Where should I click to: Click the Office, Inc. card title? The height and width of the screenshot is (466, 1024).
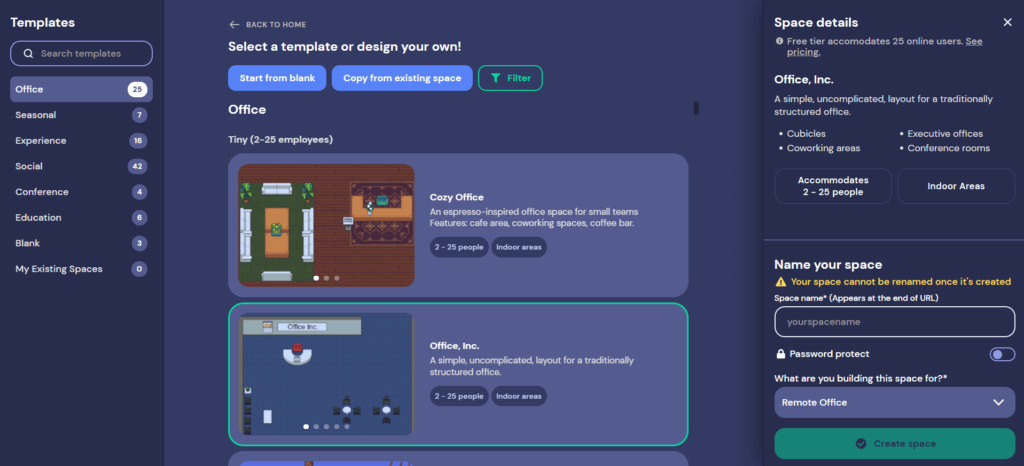coord(455,346)
